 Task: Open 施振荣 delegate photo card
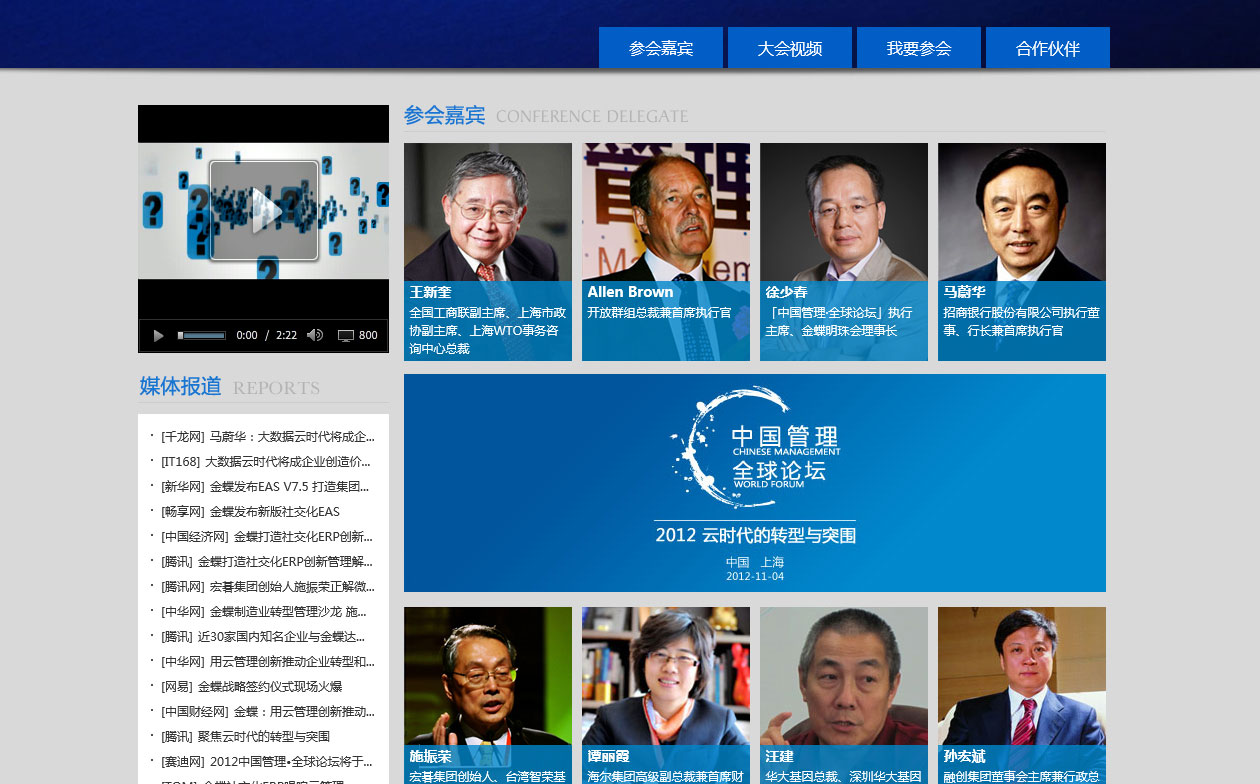click(488, 695)
